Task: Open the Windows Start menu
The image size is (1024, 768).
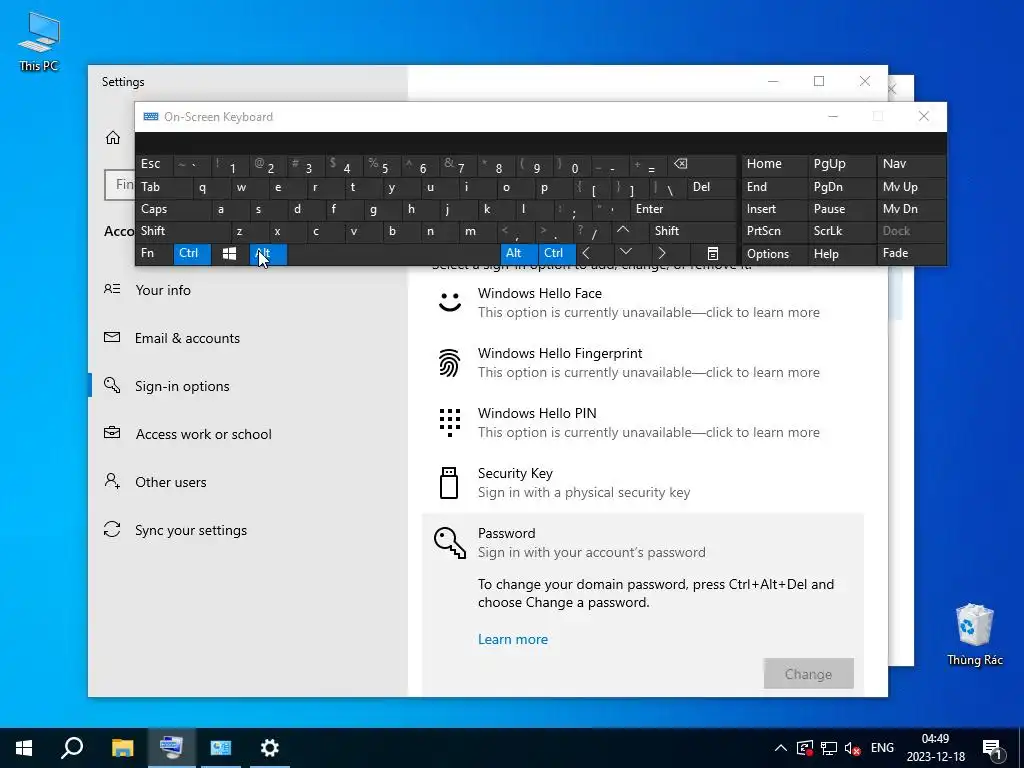Action: (24, 748)
